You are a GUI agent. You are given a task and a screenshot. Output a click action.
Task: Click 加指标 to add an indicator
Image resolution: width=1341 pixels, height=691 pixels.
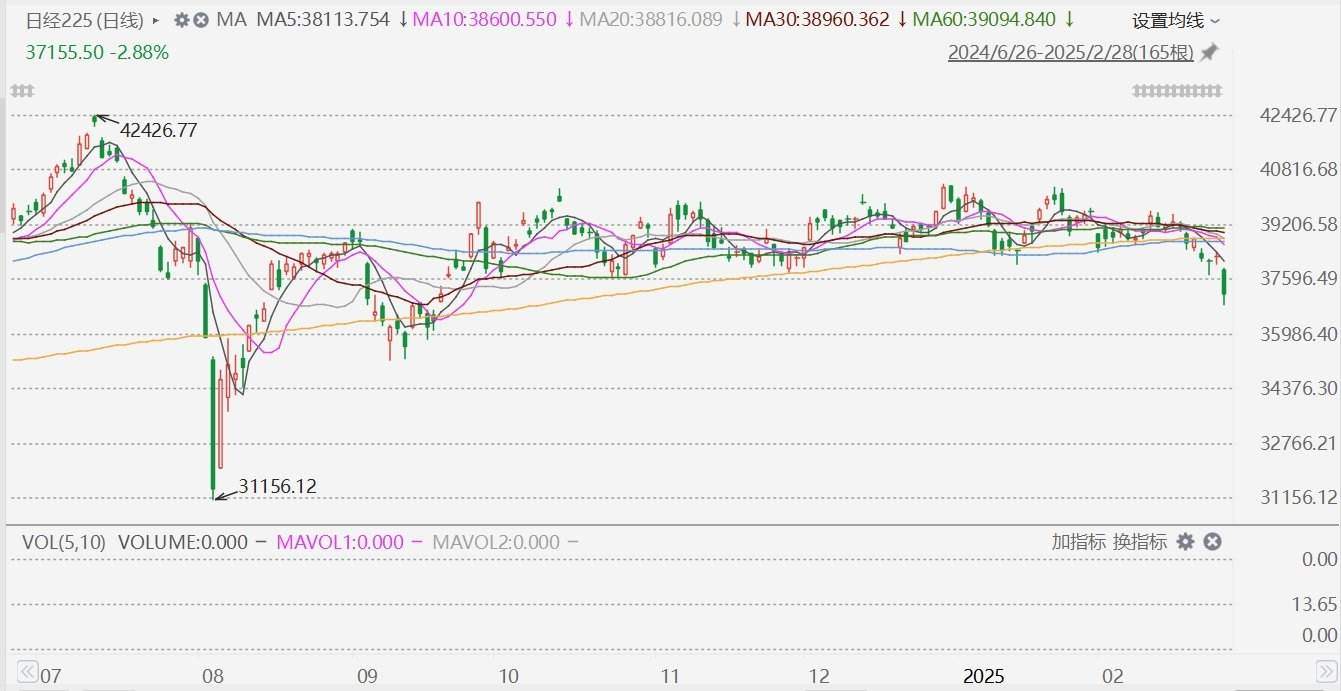[x=1078, y=542]
